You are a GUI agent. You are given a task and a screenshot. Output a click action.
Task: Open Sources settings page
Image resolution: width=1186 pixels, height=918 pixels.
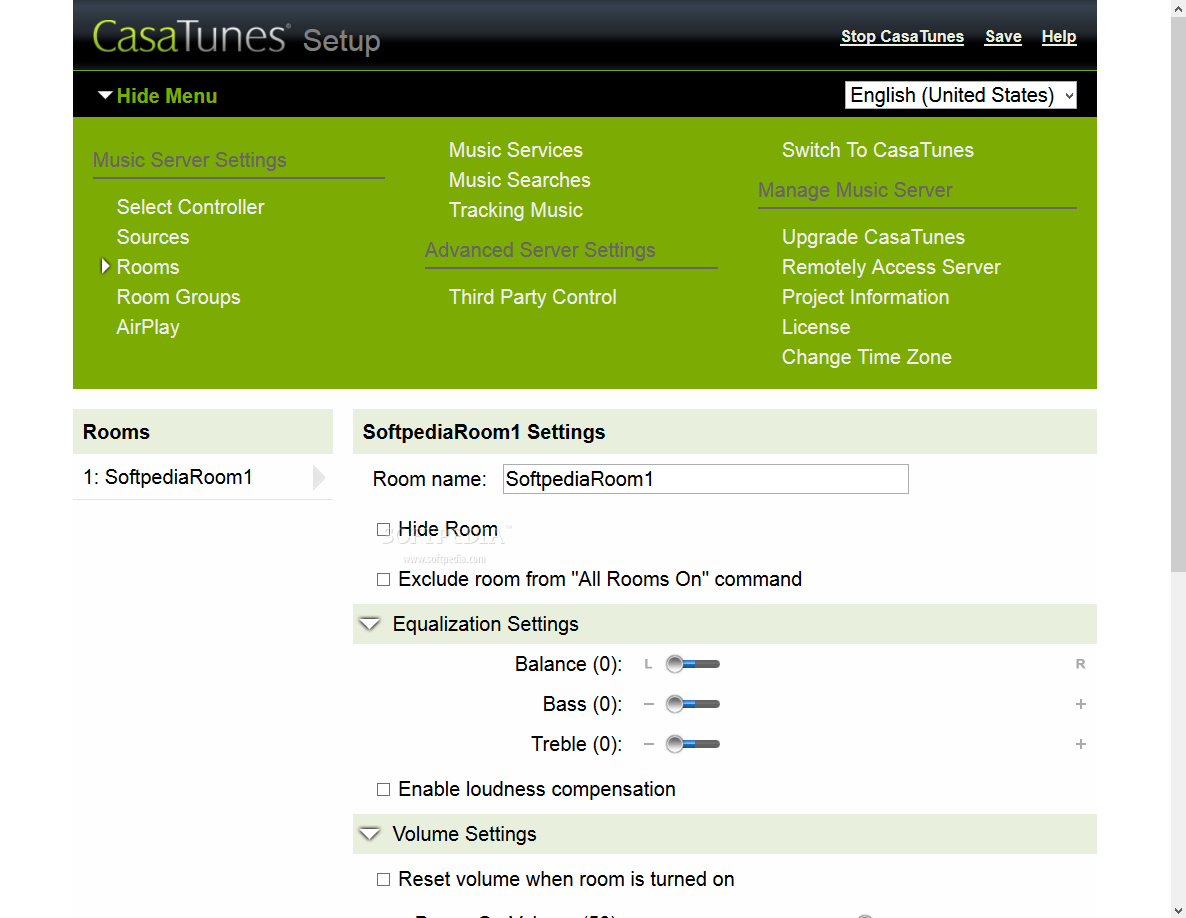[x=153, y=237]
